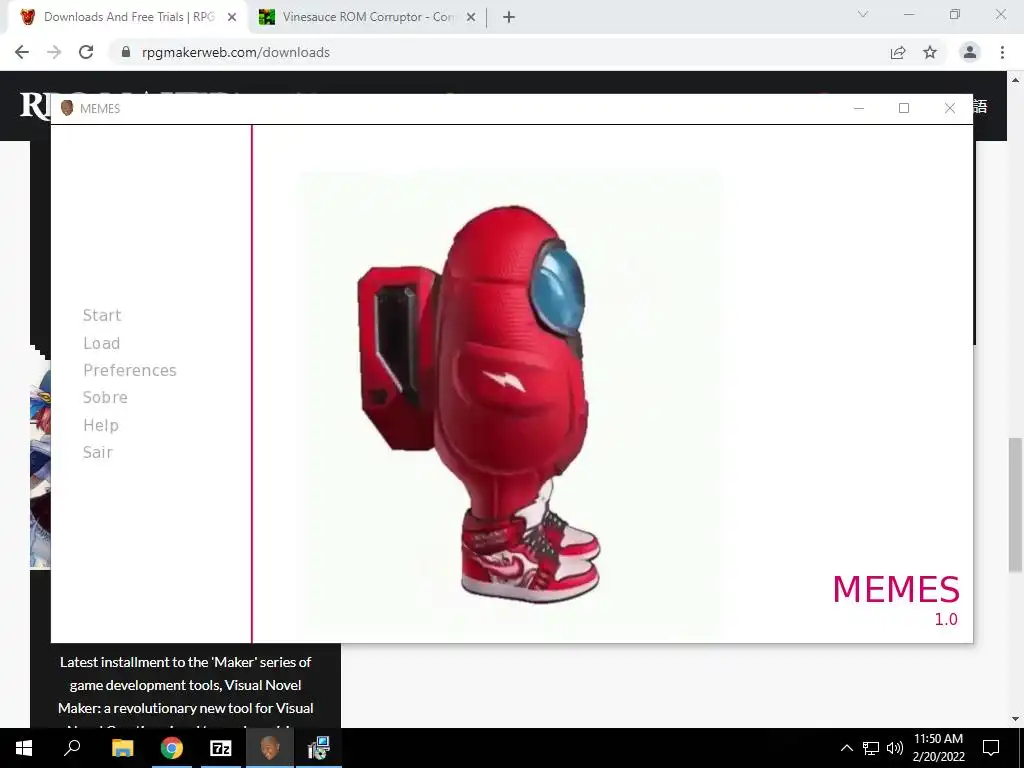Viewport: 1024px width, 768px height.
Task: Open the installer taskbar icon
Action: tap(319, 748)
